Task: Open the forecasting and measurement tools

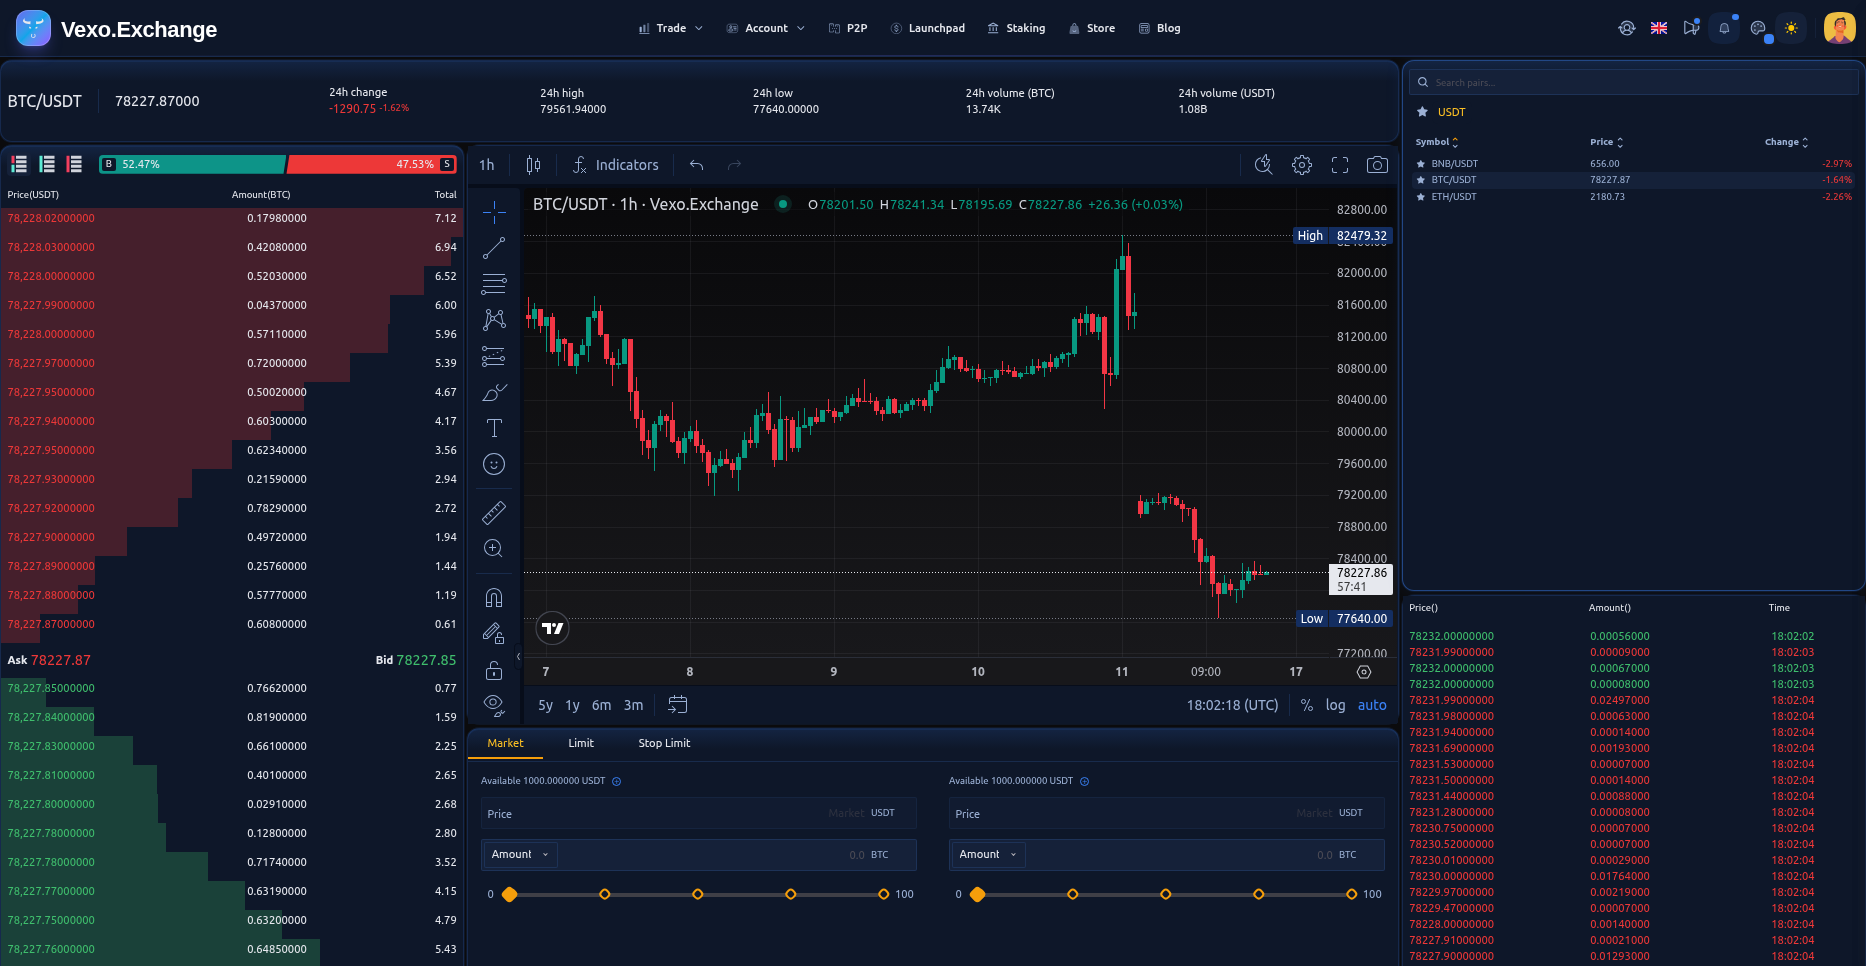Action: (494, 356)
